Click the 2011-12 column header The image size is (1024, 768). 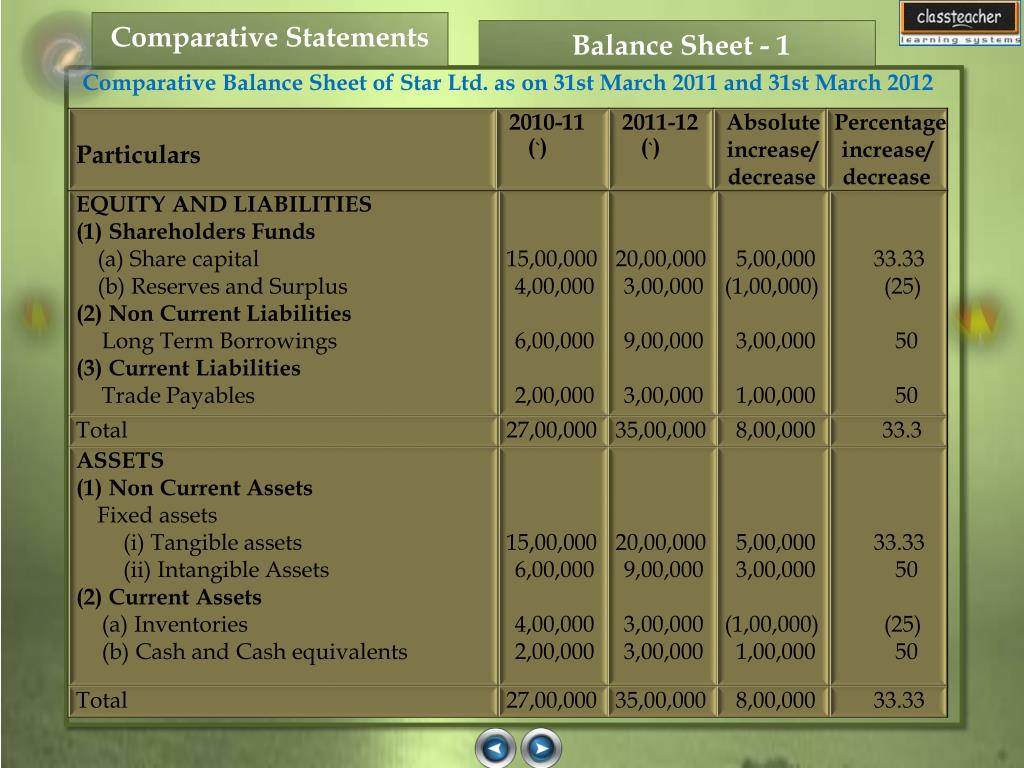pos(659,135)
